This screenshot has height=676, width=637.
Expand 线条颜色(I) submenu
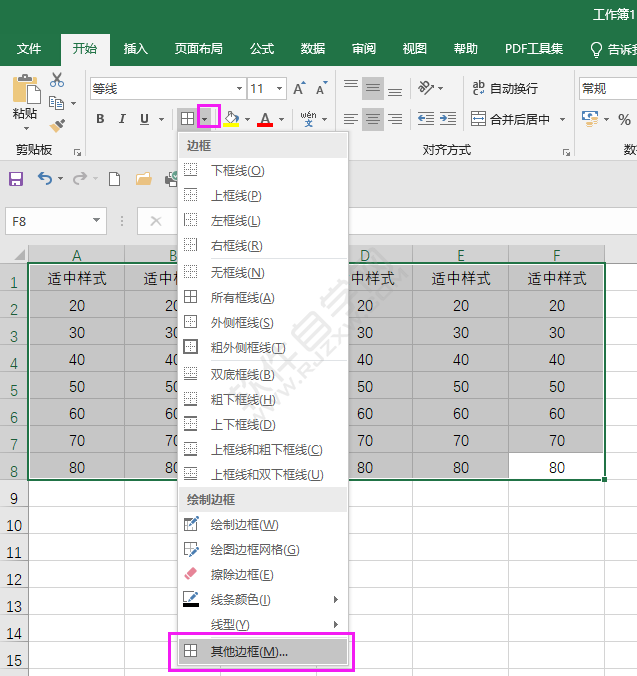click(263, 600)
